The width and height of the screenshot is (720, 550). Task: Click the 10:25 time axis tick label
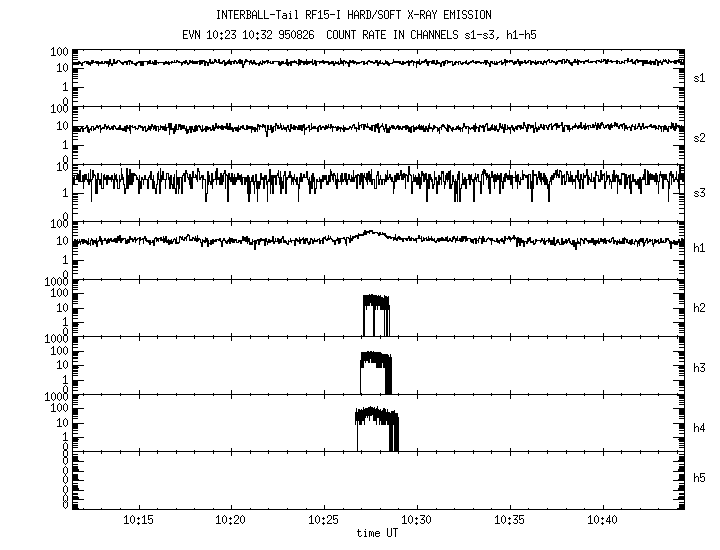324,521
